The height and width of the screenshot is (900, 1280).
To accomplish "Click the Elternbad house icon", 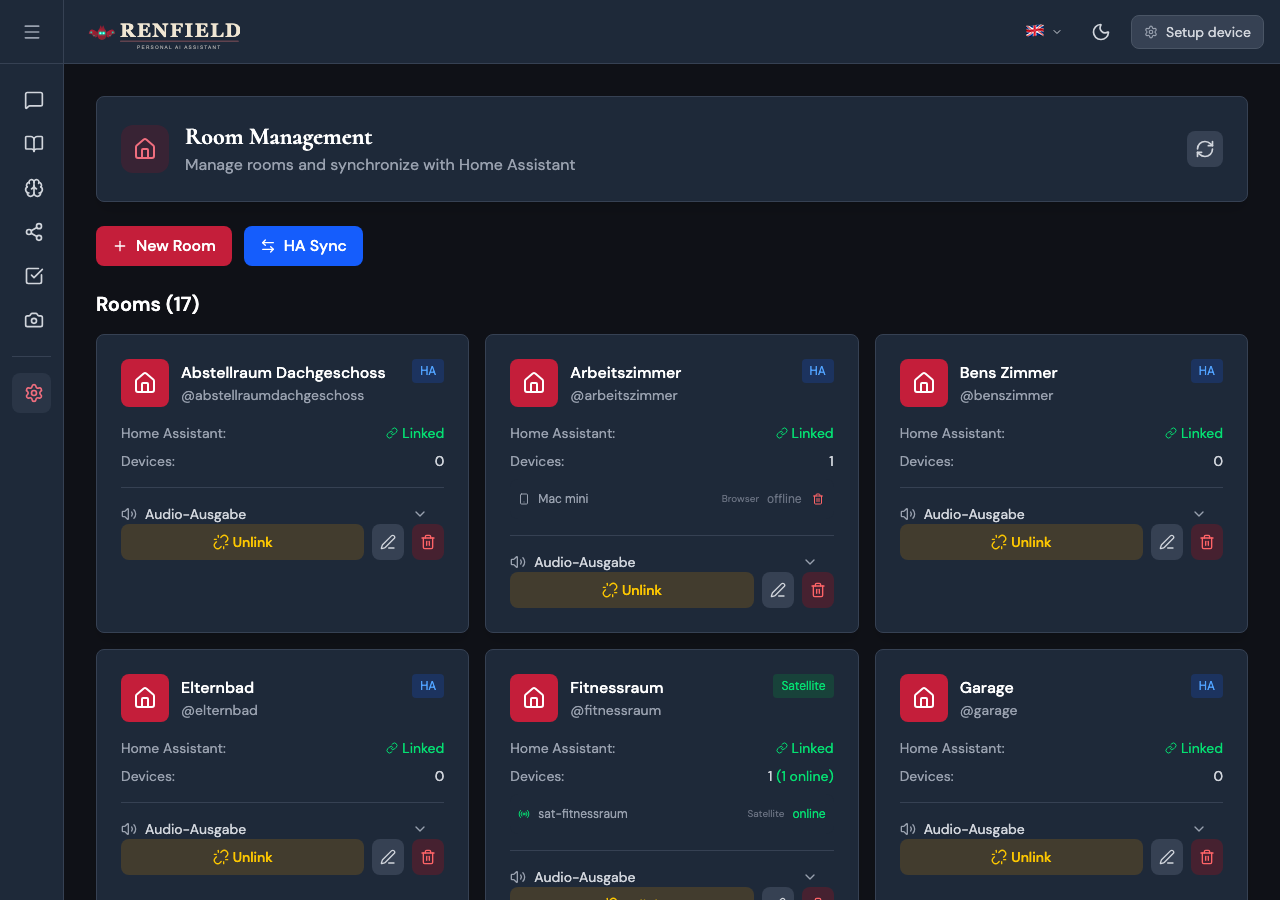I will [145, 698].
